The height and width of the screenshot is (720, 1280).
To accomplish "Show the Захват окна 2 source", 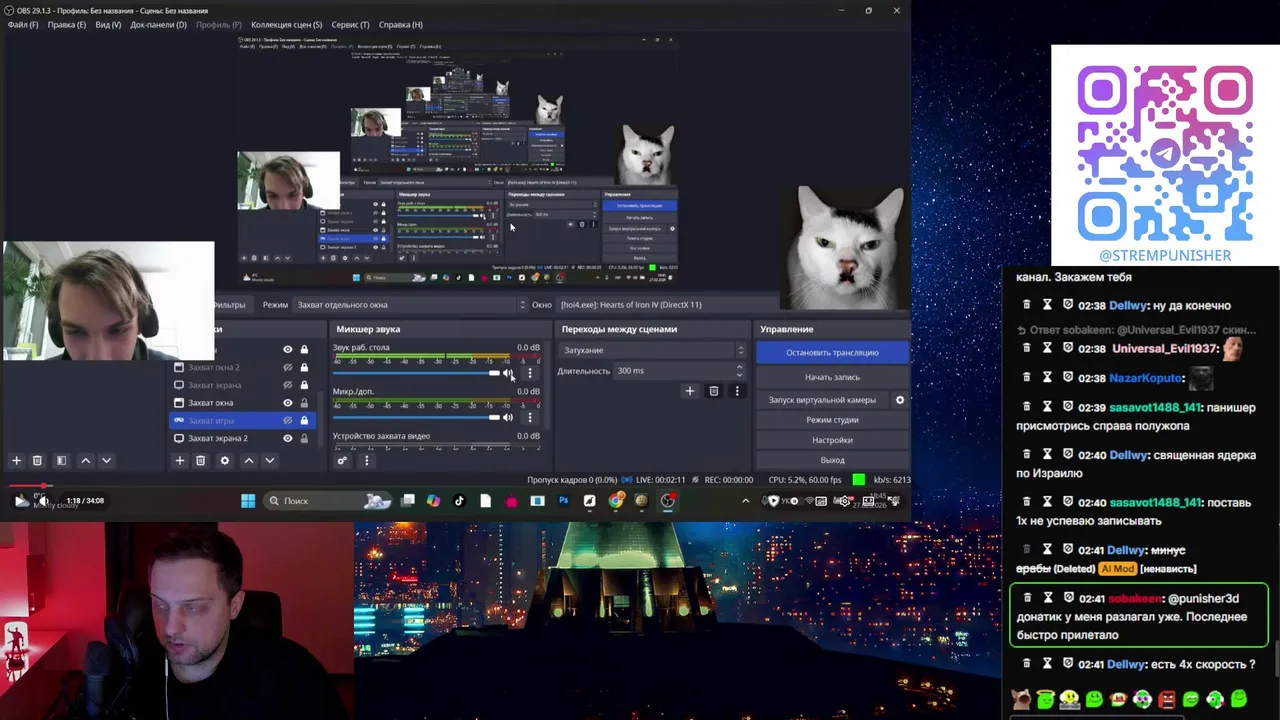I will point(288,367).
